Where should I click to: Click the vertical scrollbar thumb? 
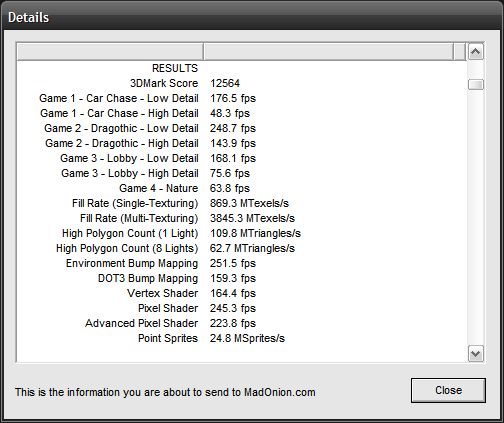475,84
